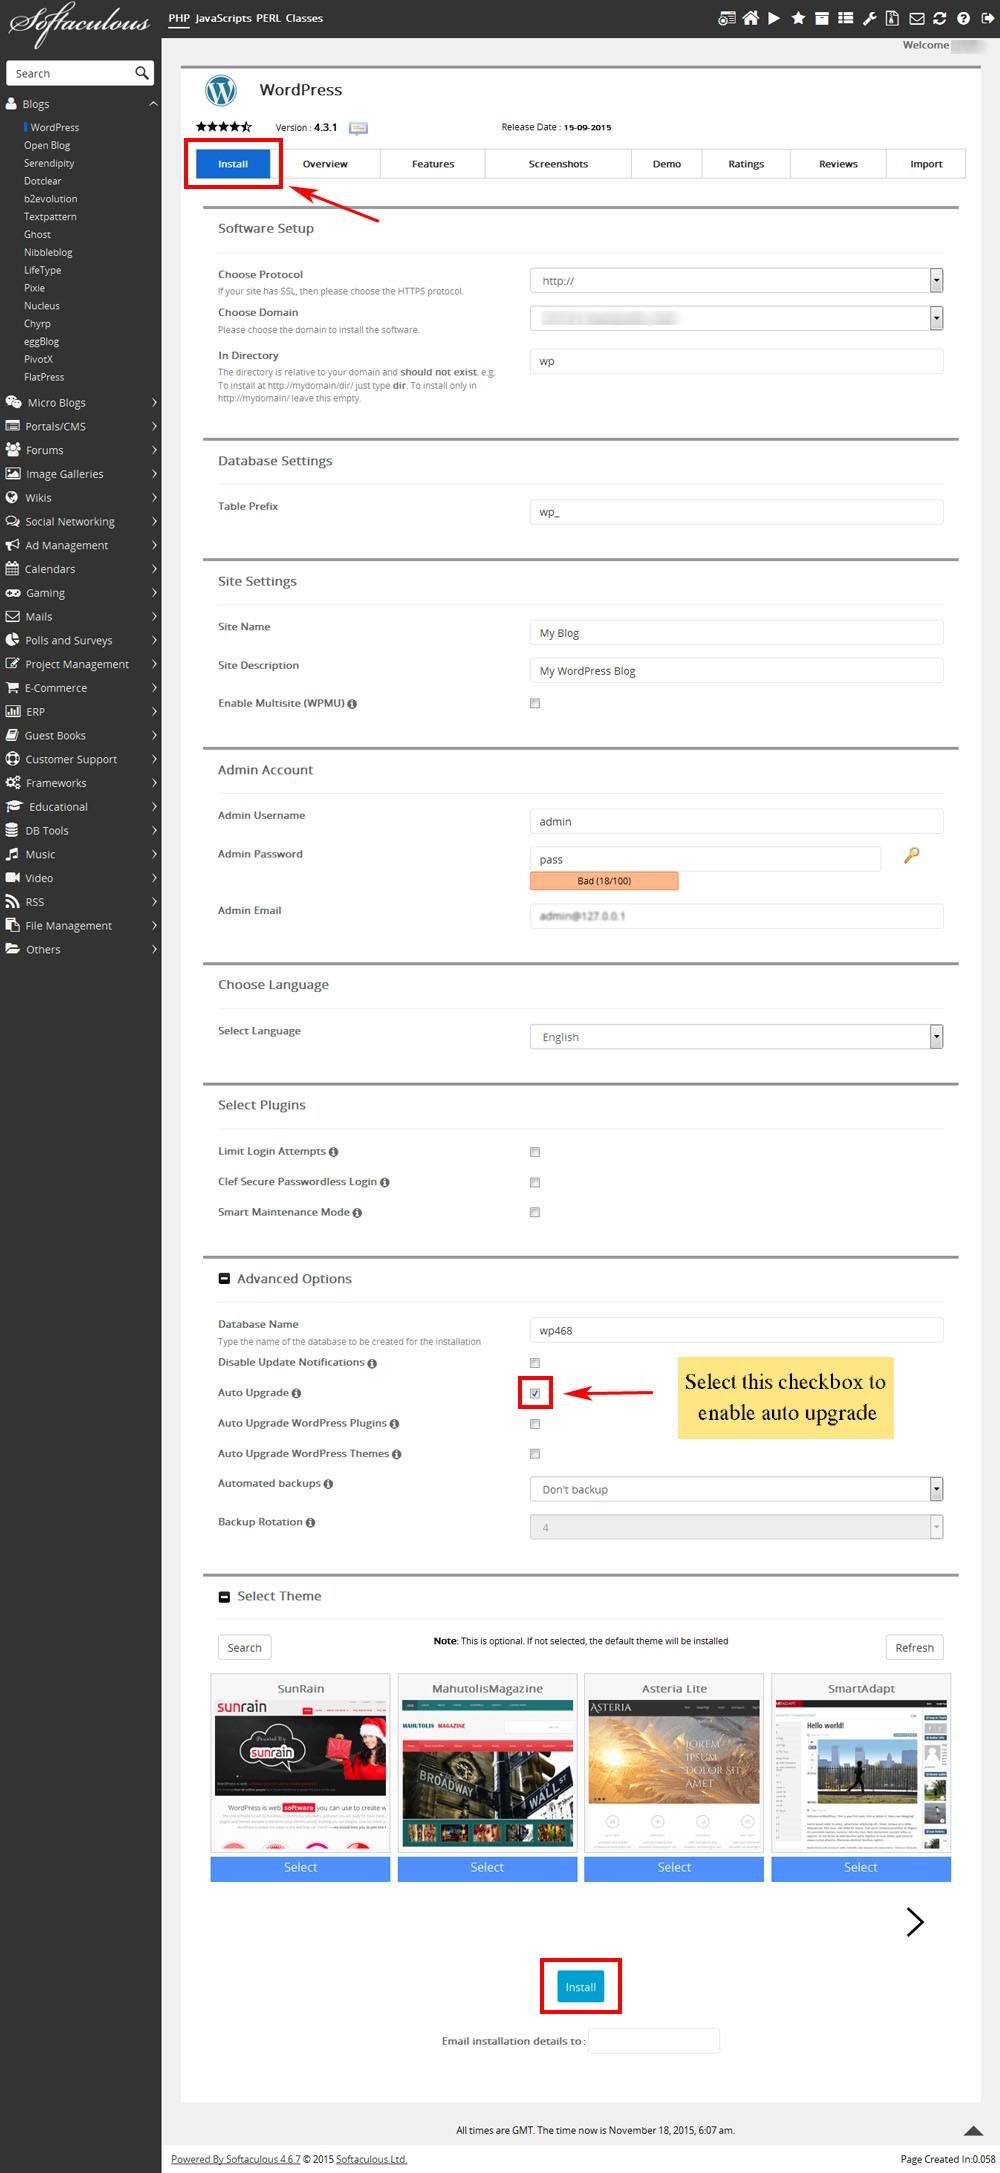The image size is (1000, 2173).
Task: Go to control panel via top-bar icon
Action: tap(727, 18)
